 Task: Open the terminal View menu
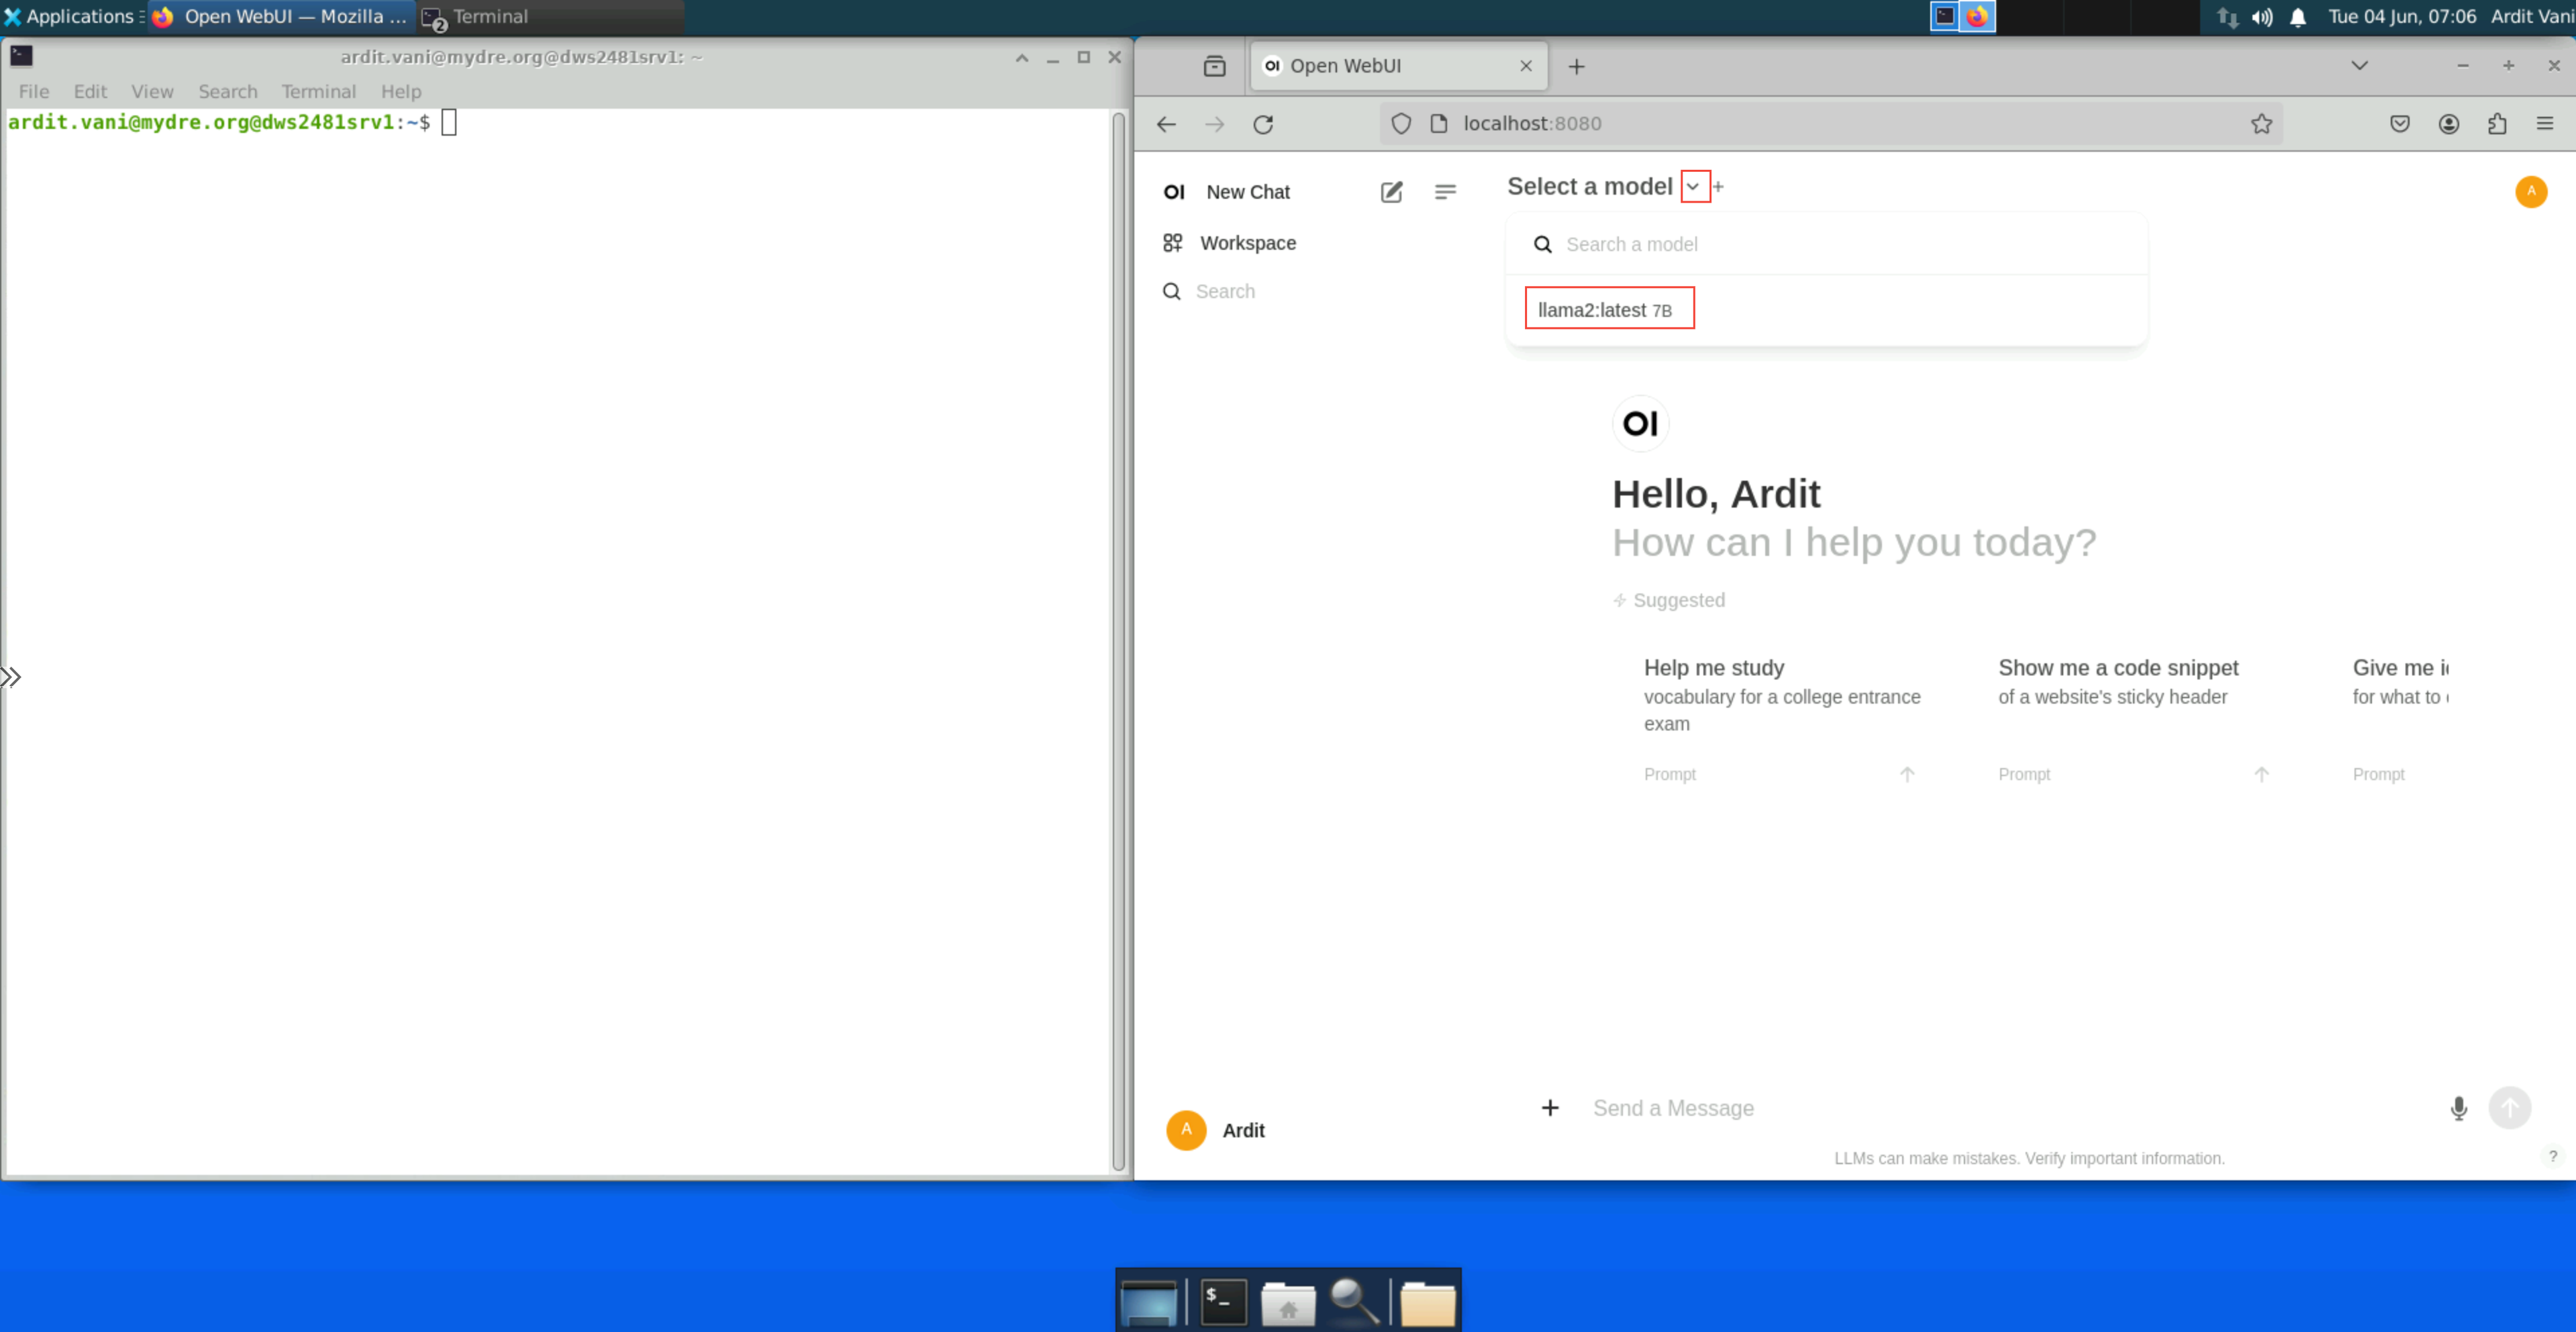coord(152,91)
